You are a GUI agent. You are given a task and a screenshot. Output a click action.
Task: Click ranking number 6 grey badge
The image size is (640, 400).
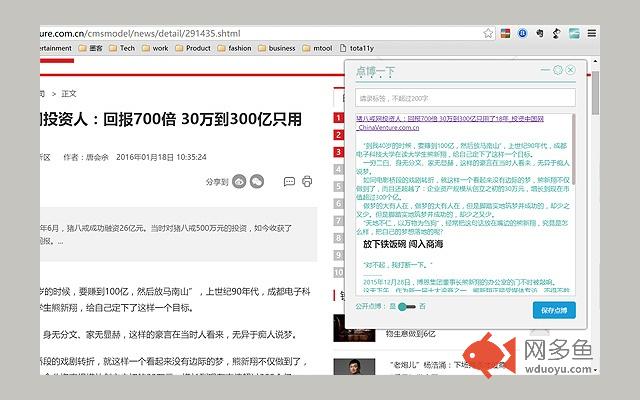pyautogui.click(x=339, y=204)
